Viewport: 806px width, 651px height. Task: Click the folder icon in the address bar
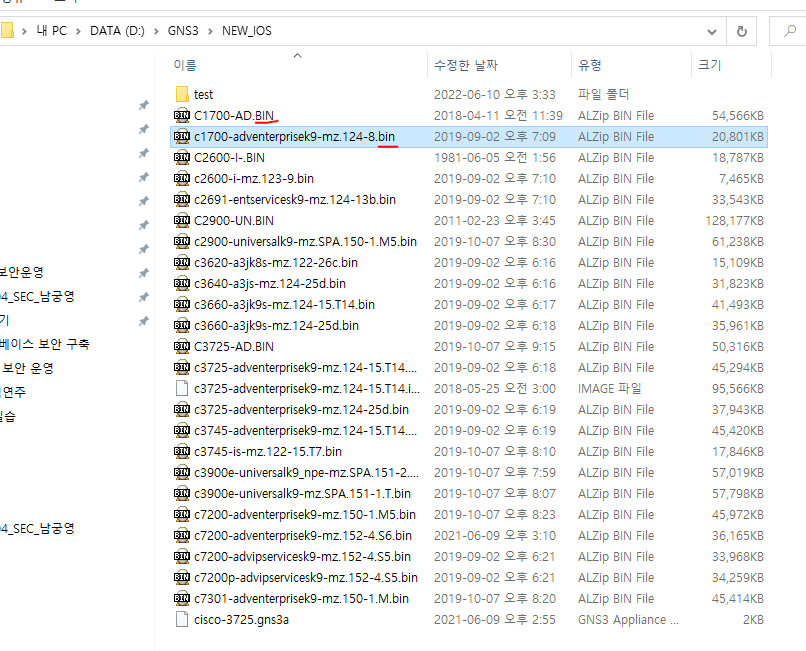(x=7, y=30)
